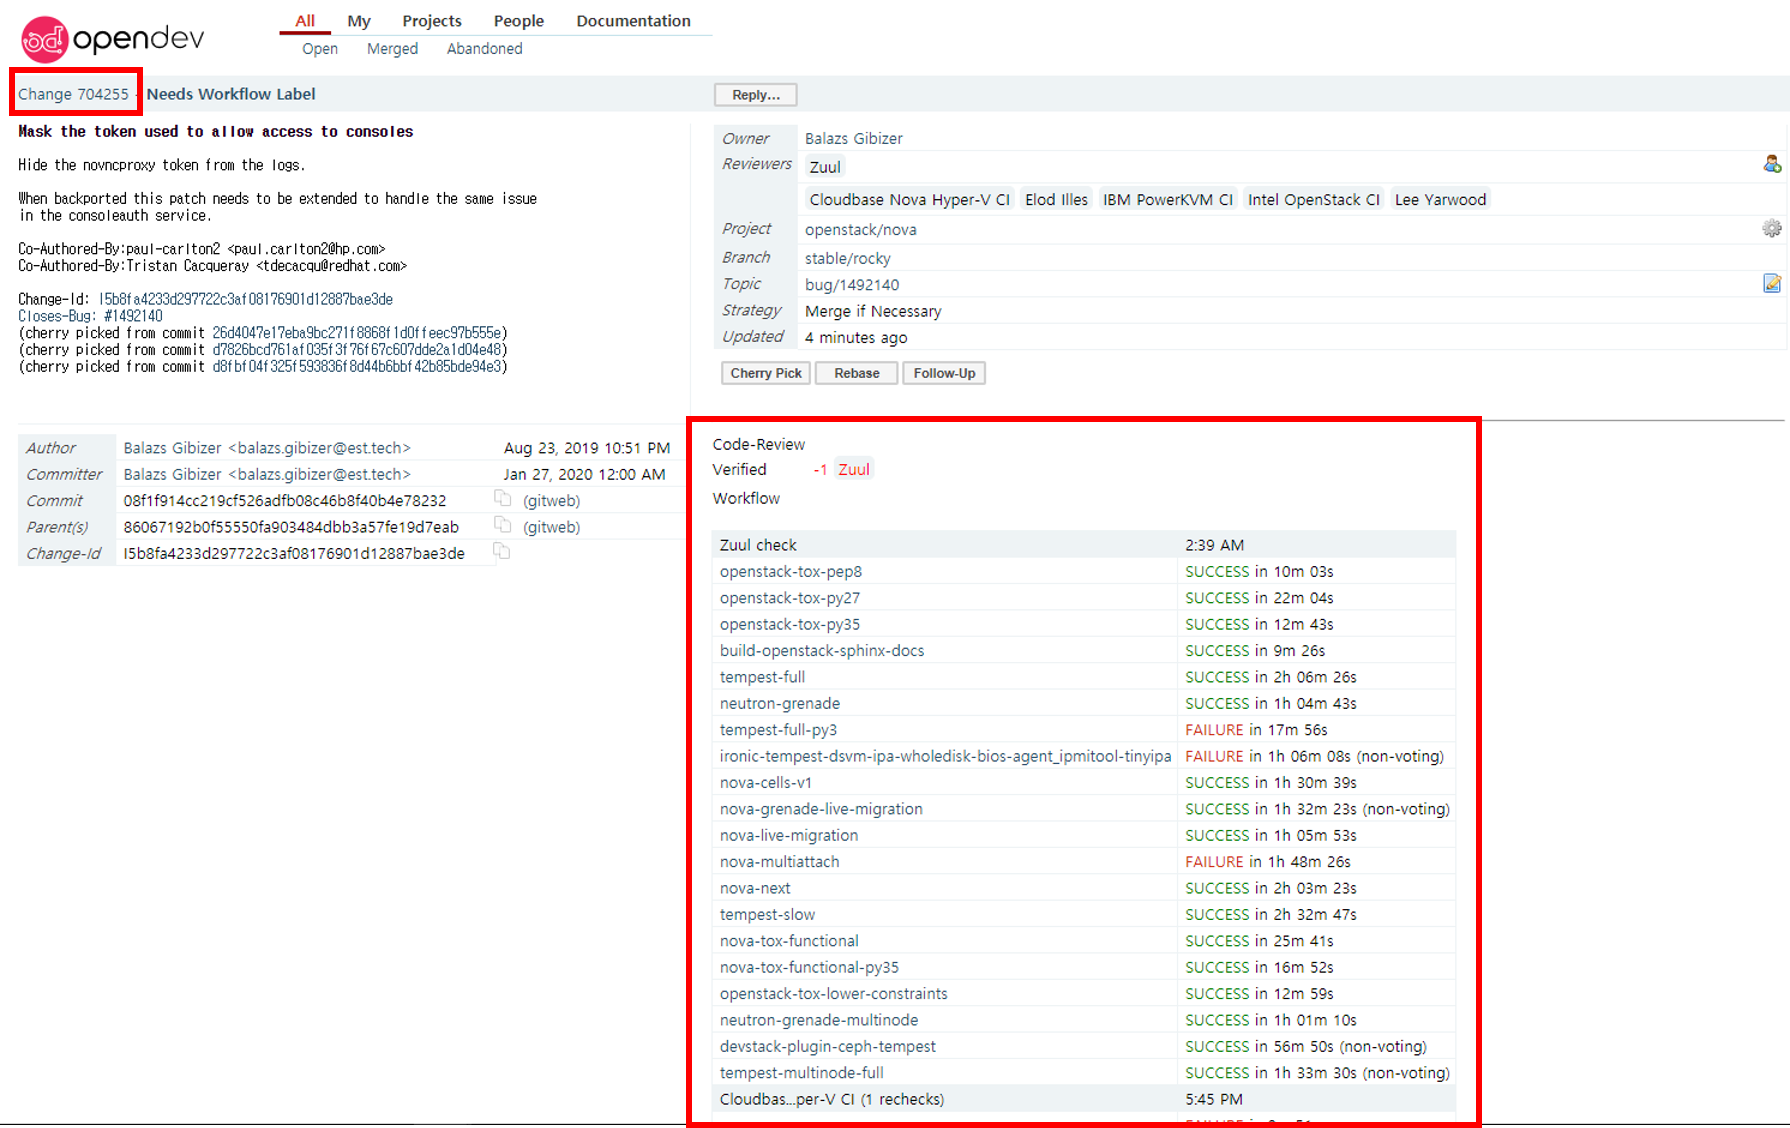Open nova-next job result
Image resolution: width=1790 pixels, height=1128 pixels.
pos(755,888)
